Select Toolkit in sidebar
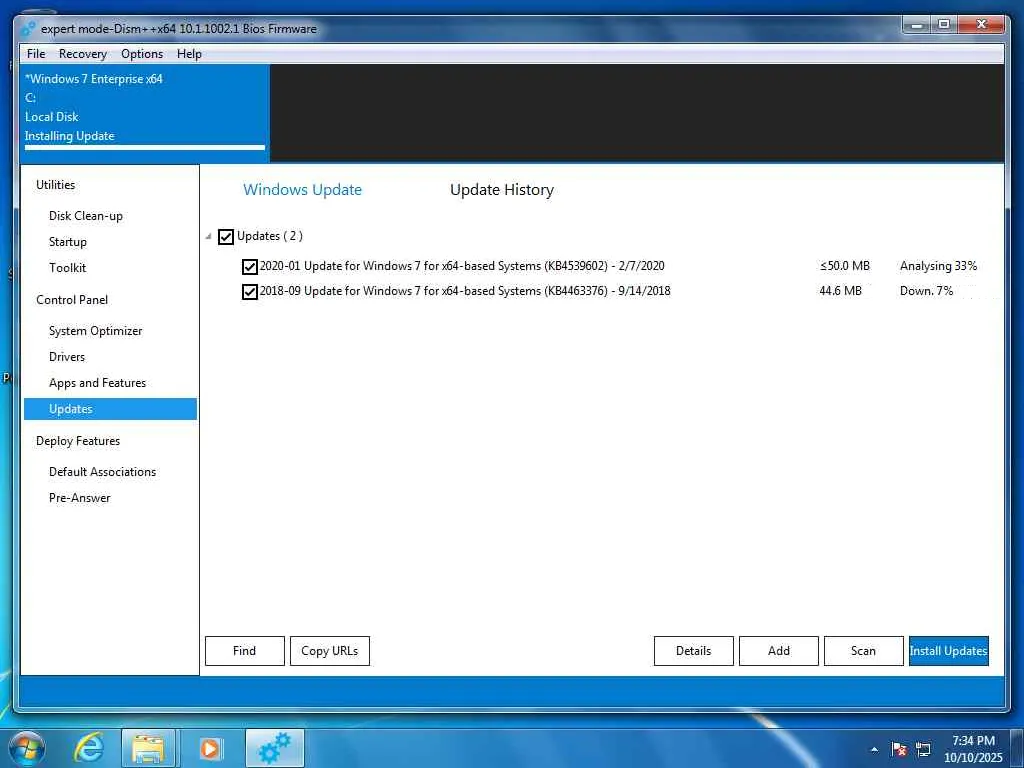1024x768 pixels. click(67, 268)
